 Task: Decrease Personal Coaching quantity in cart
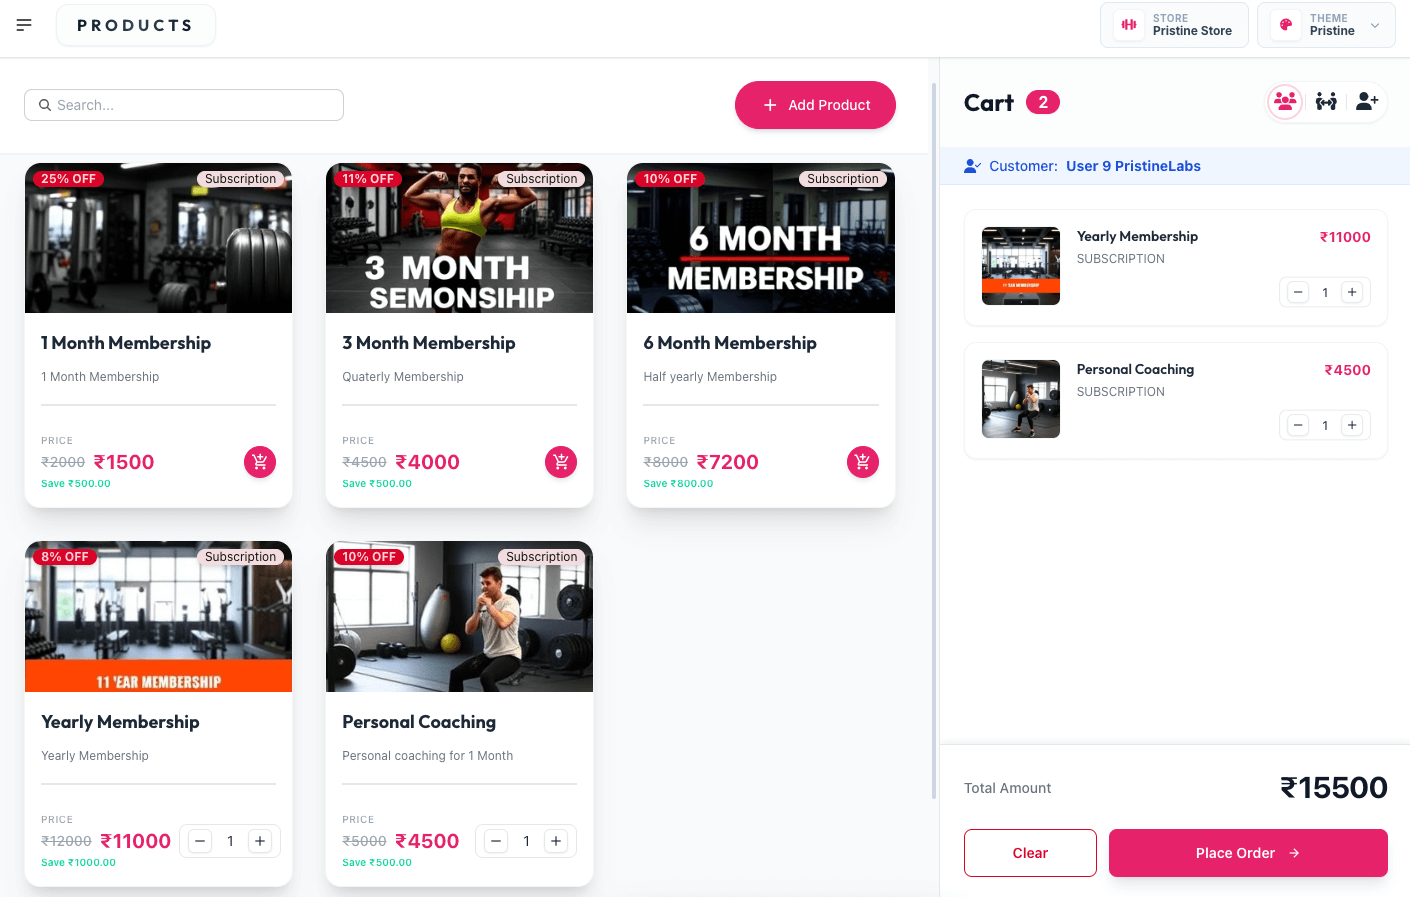click(1297, 425)
